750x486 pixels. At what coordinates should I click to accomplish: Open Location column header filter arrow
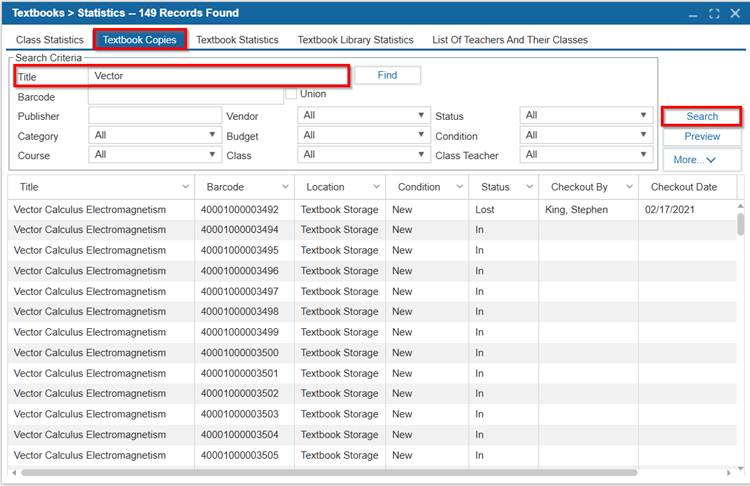pos(376,187)
